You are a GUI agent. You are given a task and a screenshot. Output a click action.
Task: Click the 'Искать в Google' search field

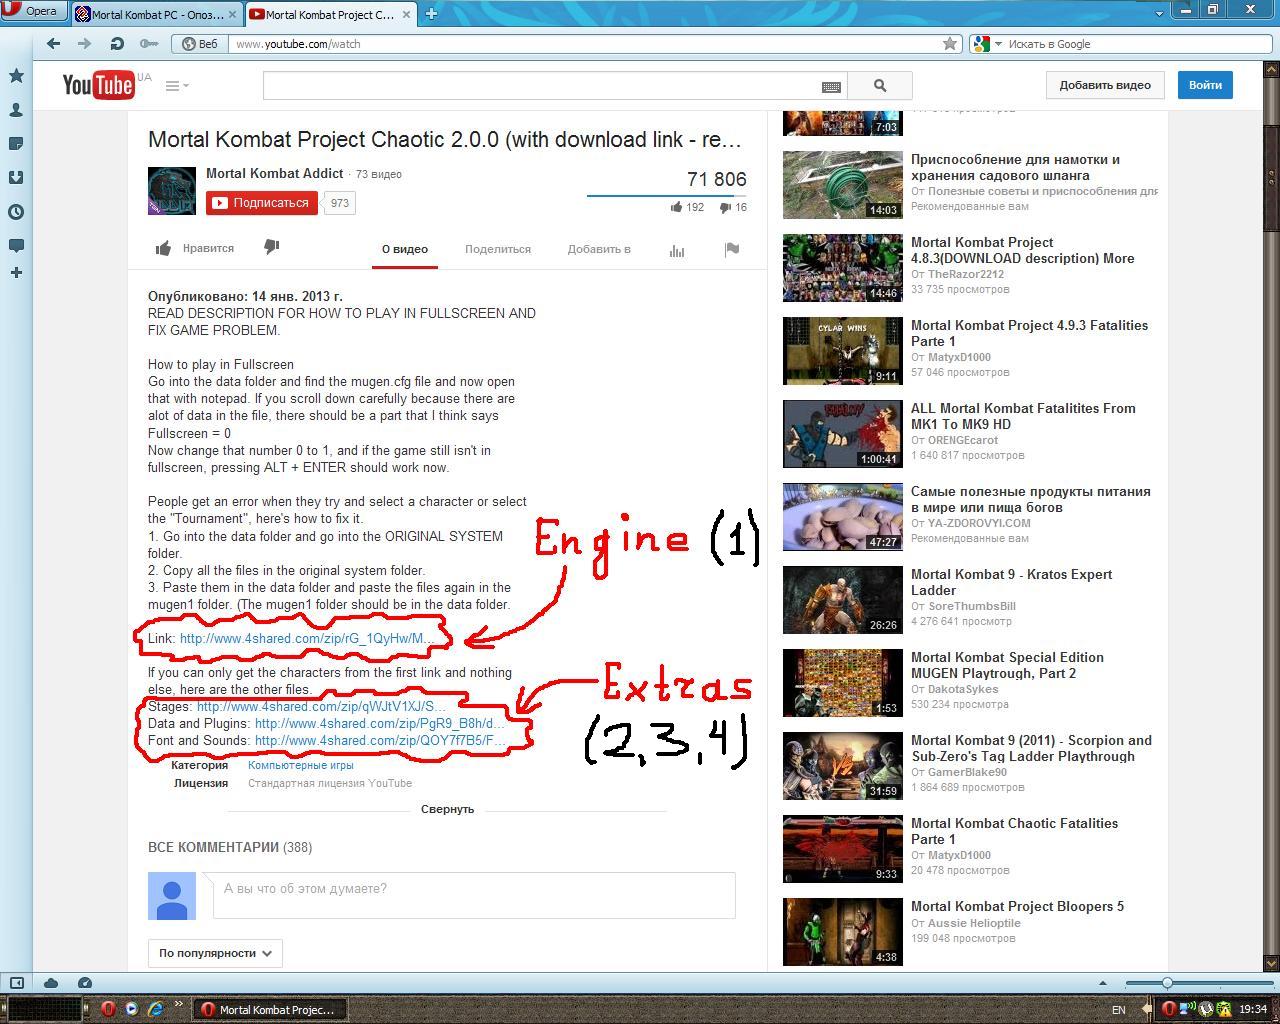(x=1135, y=44)
